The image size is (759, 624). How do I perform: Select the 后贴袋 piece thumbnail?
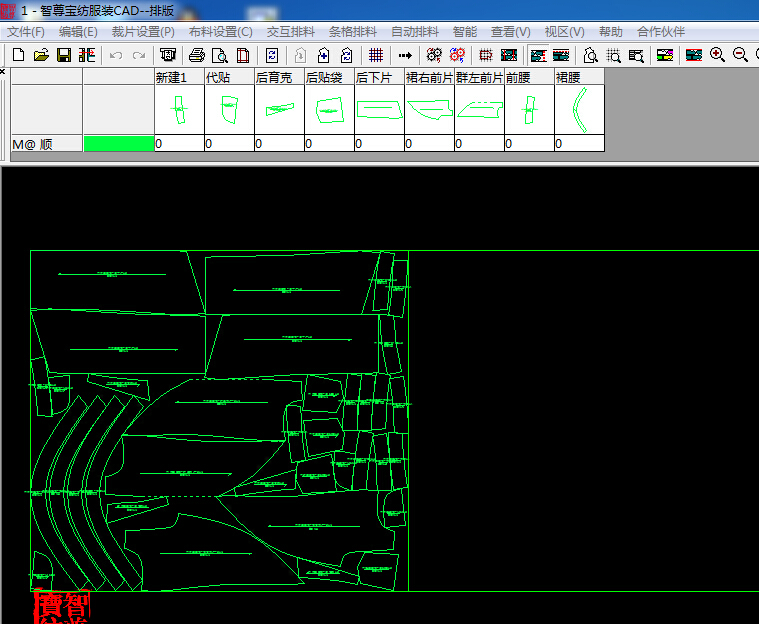coord(329,110)
